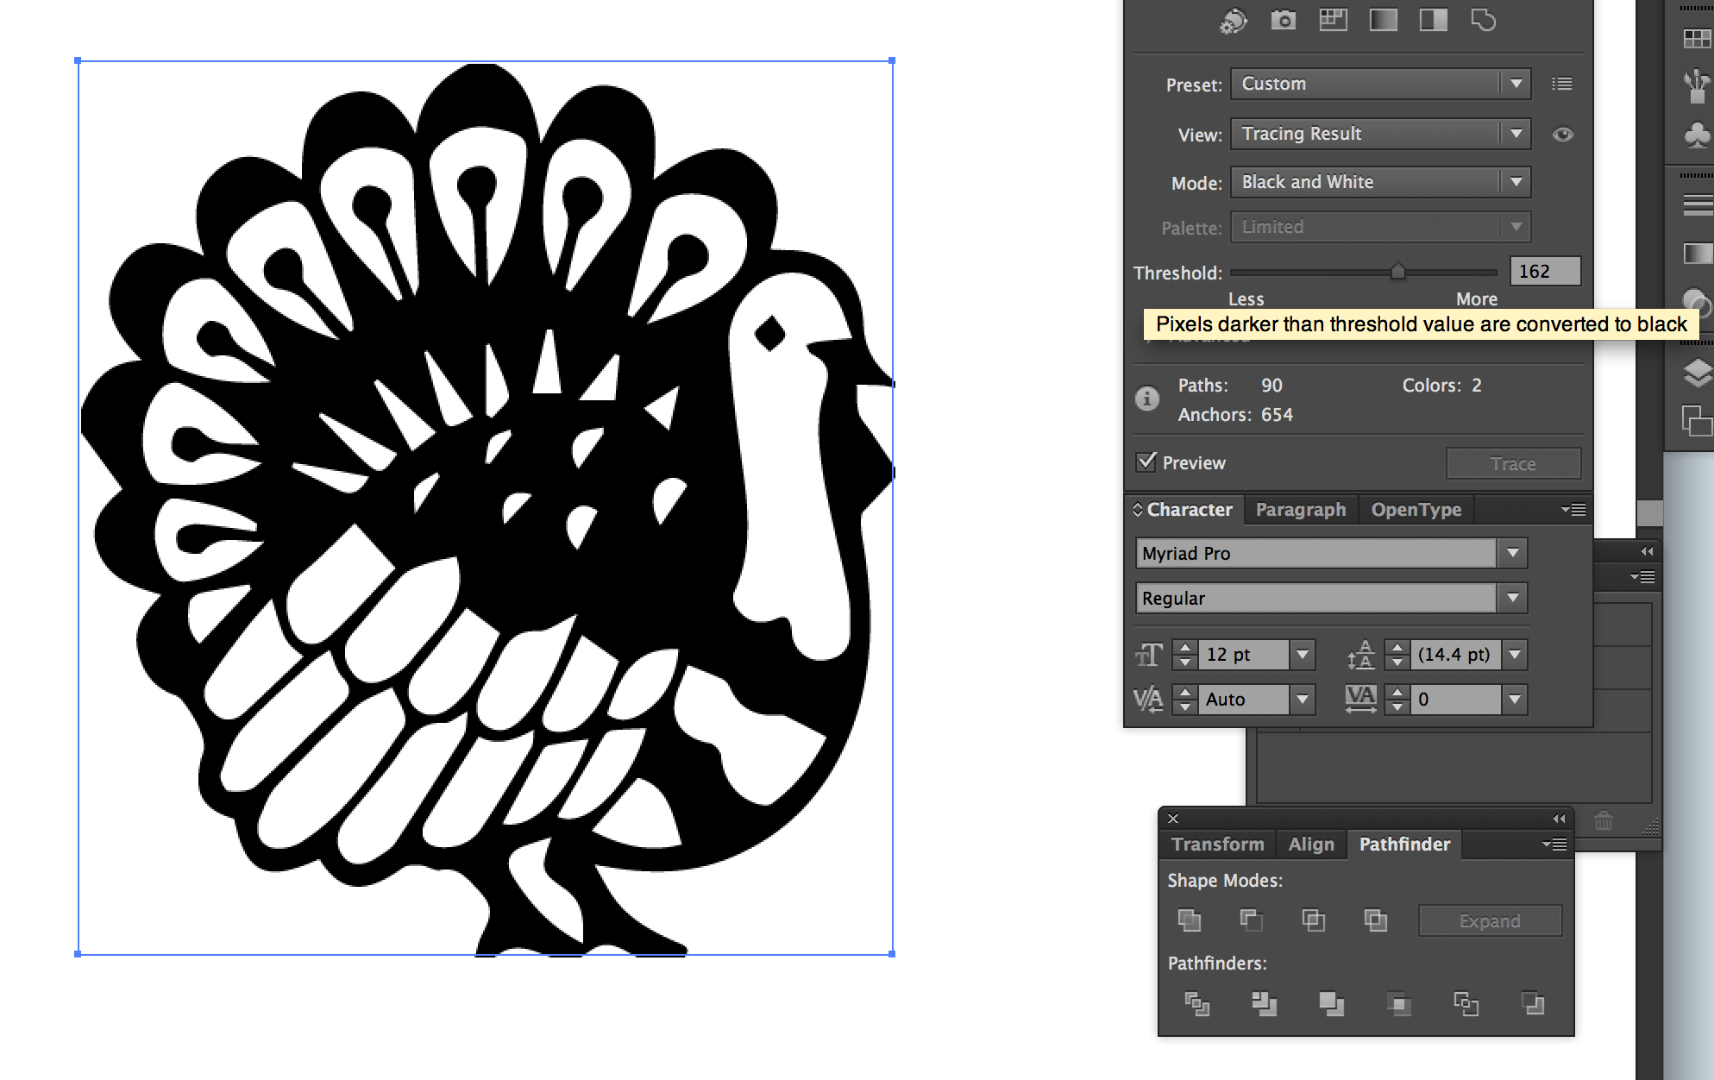Switch to the Align tab

[x=1311, y=845]
